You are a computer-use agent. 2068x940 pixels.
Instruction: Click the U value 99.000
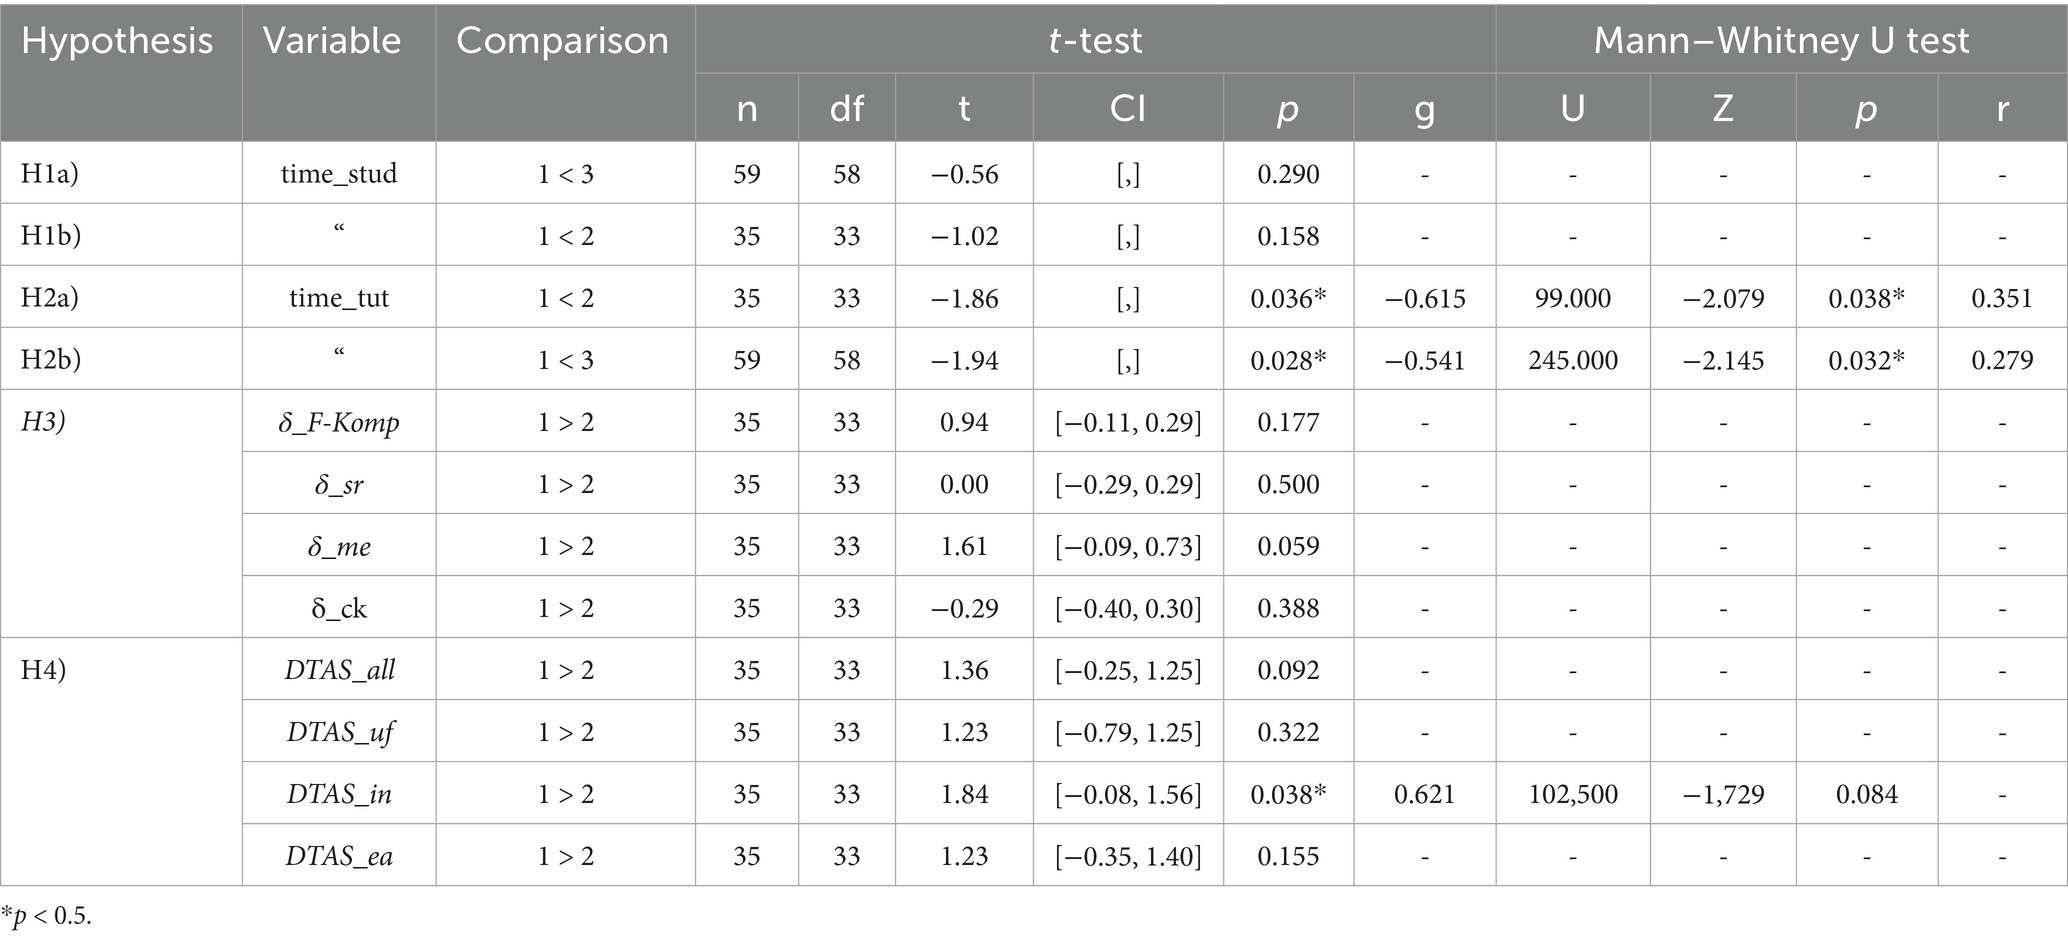tap(1572, 298)
